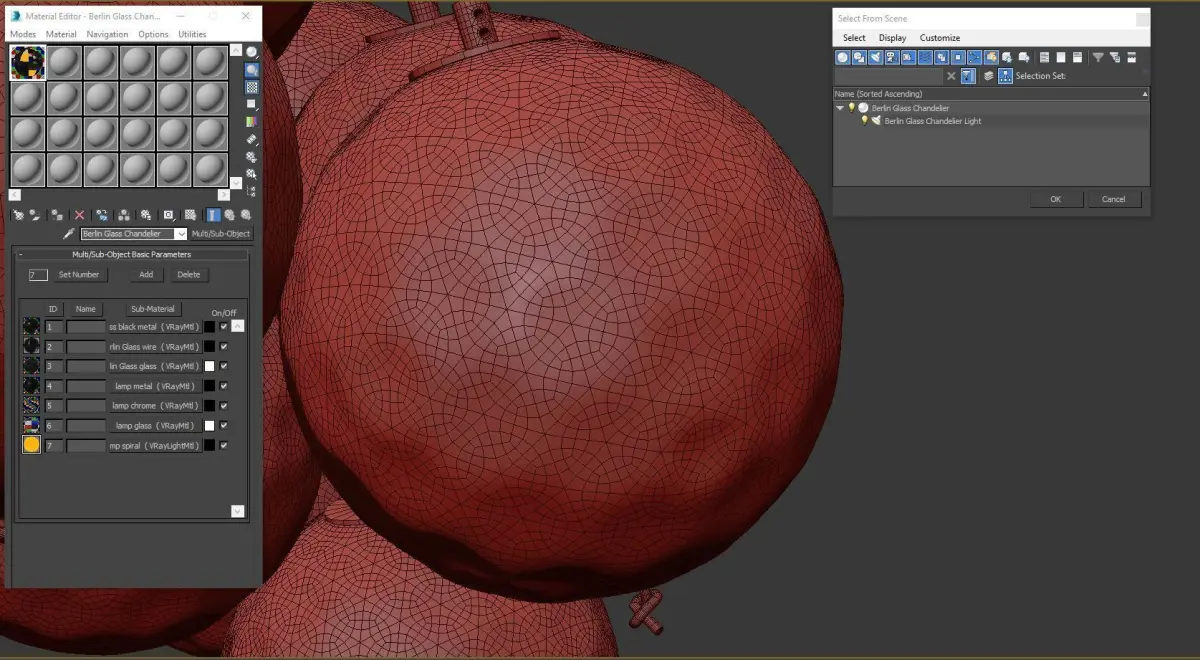Screen dimensions: 1200x660
Task: Toggle Display Shapes filter in Select From Scene
Action: [x=858, y=57]
